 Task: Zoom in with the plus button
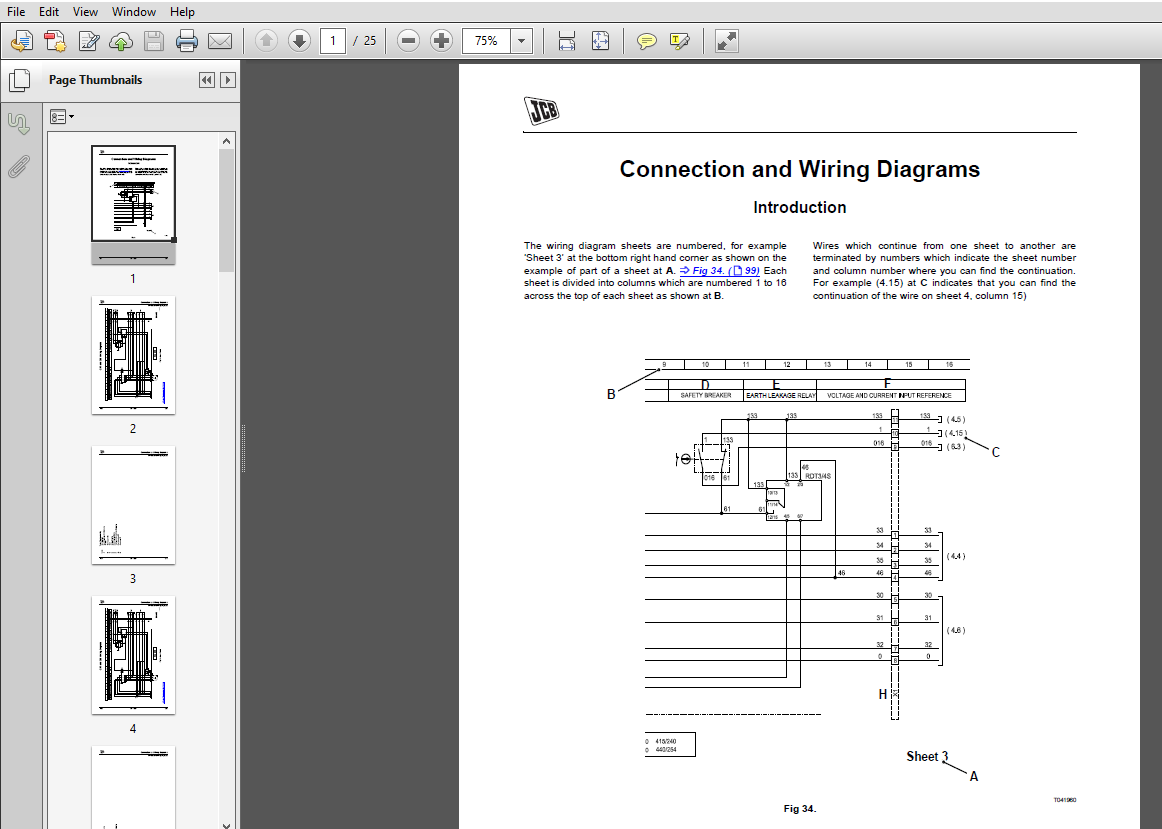click(x=442, y=41)
